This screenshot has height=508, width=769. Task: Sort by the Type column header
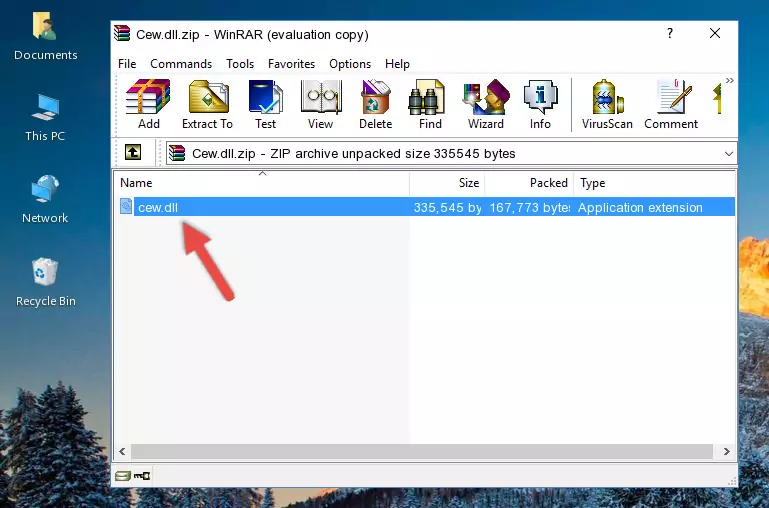[x=654, y=183]
